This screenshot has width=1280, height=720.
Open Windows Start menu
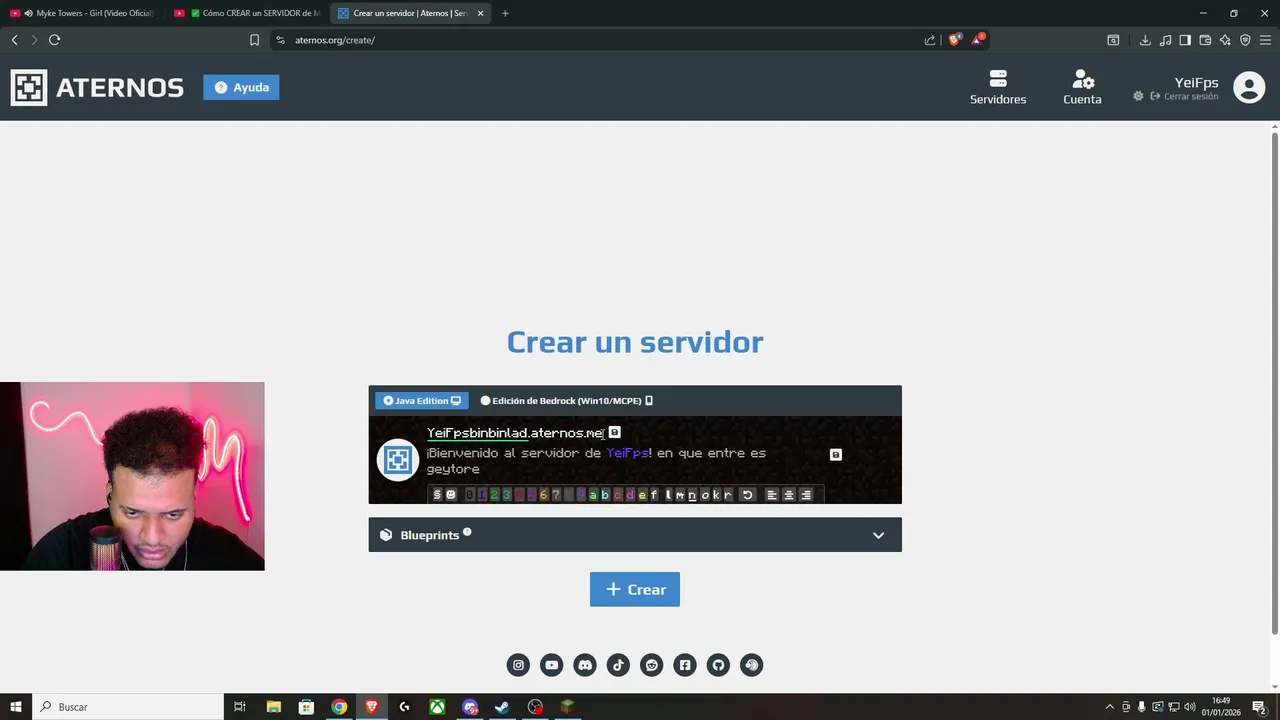click(15, 707)
